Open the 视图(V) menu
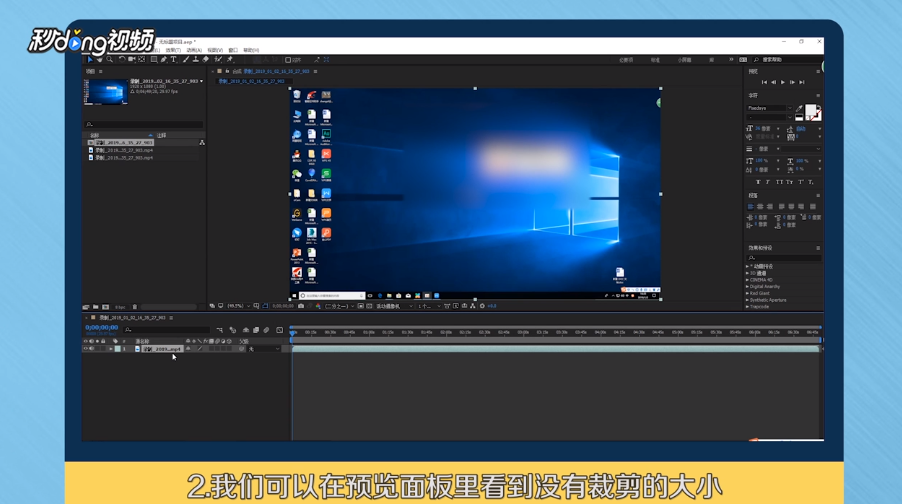This screenshot has height=504, width=902. pos(215,51)
